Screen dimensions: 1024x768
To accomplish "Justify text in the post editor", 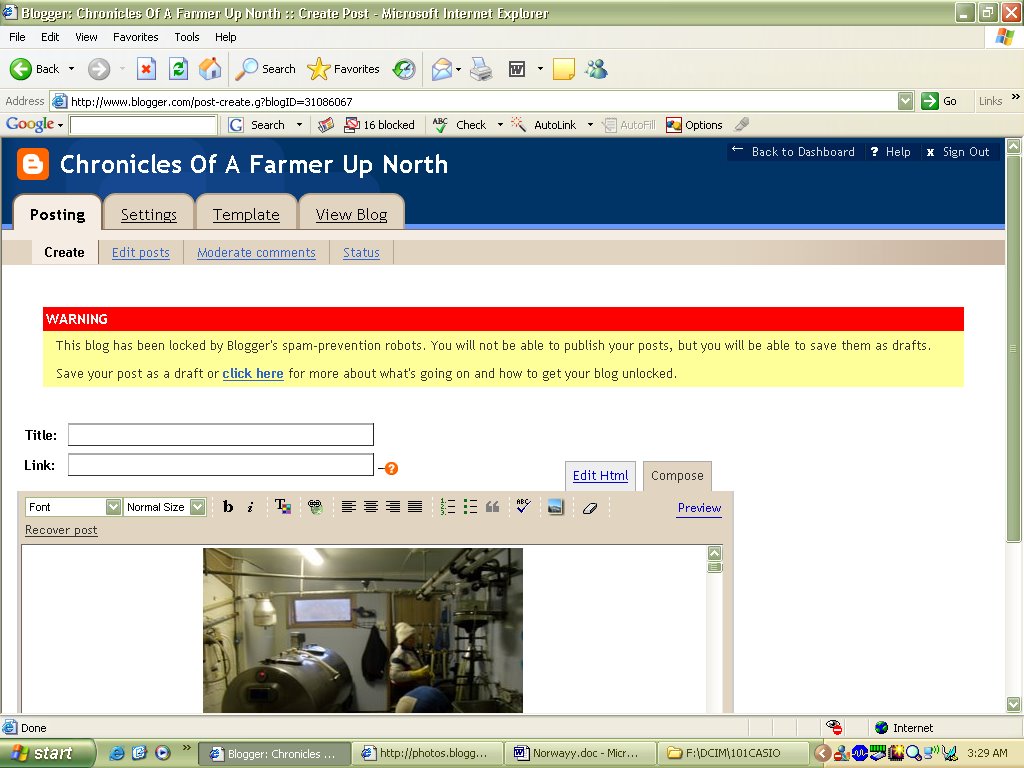I will tap(415, 507).
